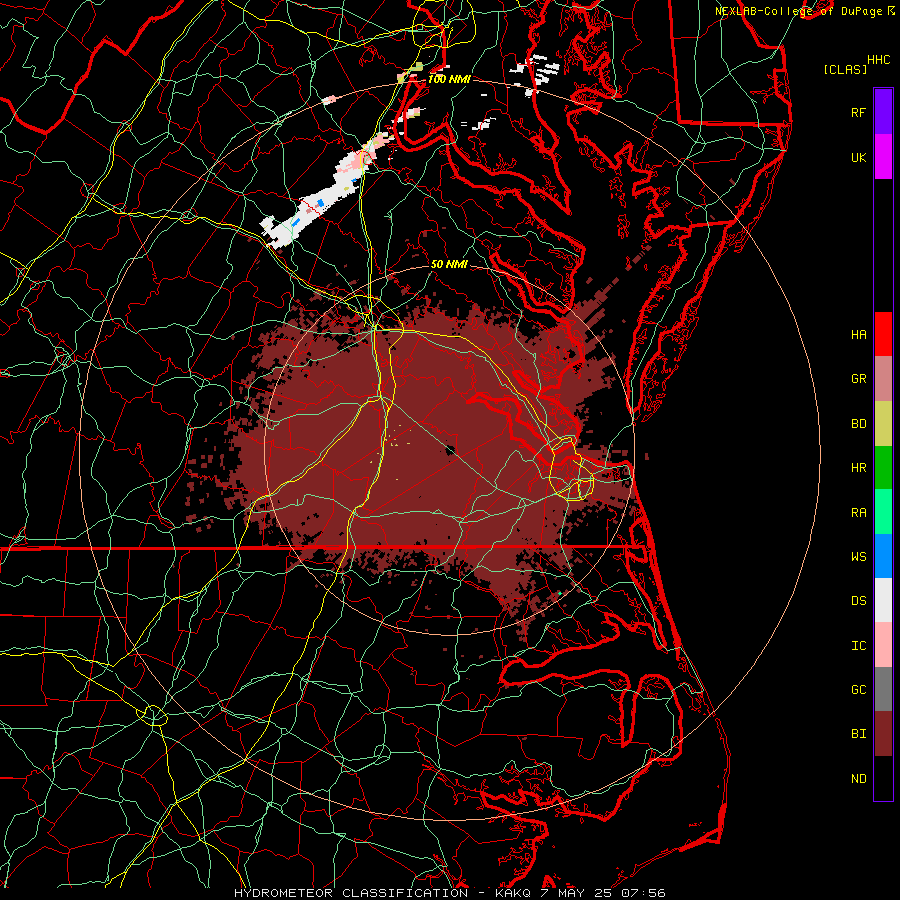Select the GR dusty pink legend swatch
Screen dimensions: 900x900
(883, 379)
